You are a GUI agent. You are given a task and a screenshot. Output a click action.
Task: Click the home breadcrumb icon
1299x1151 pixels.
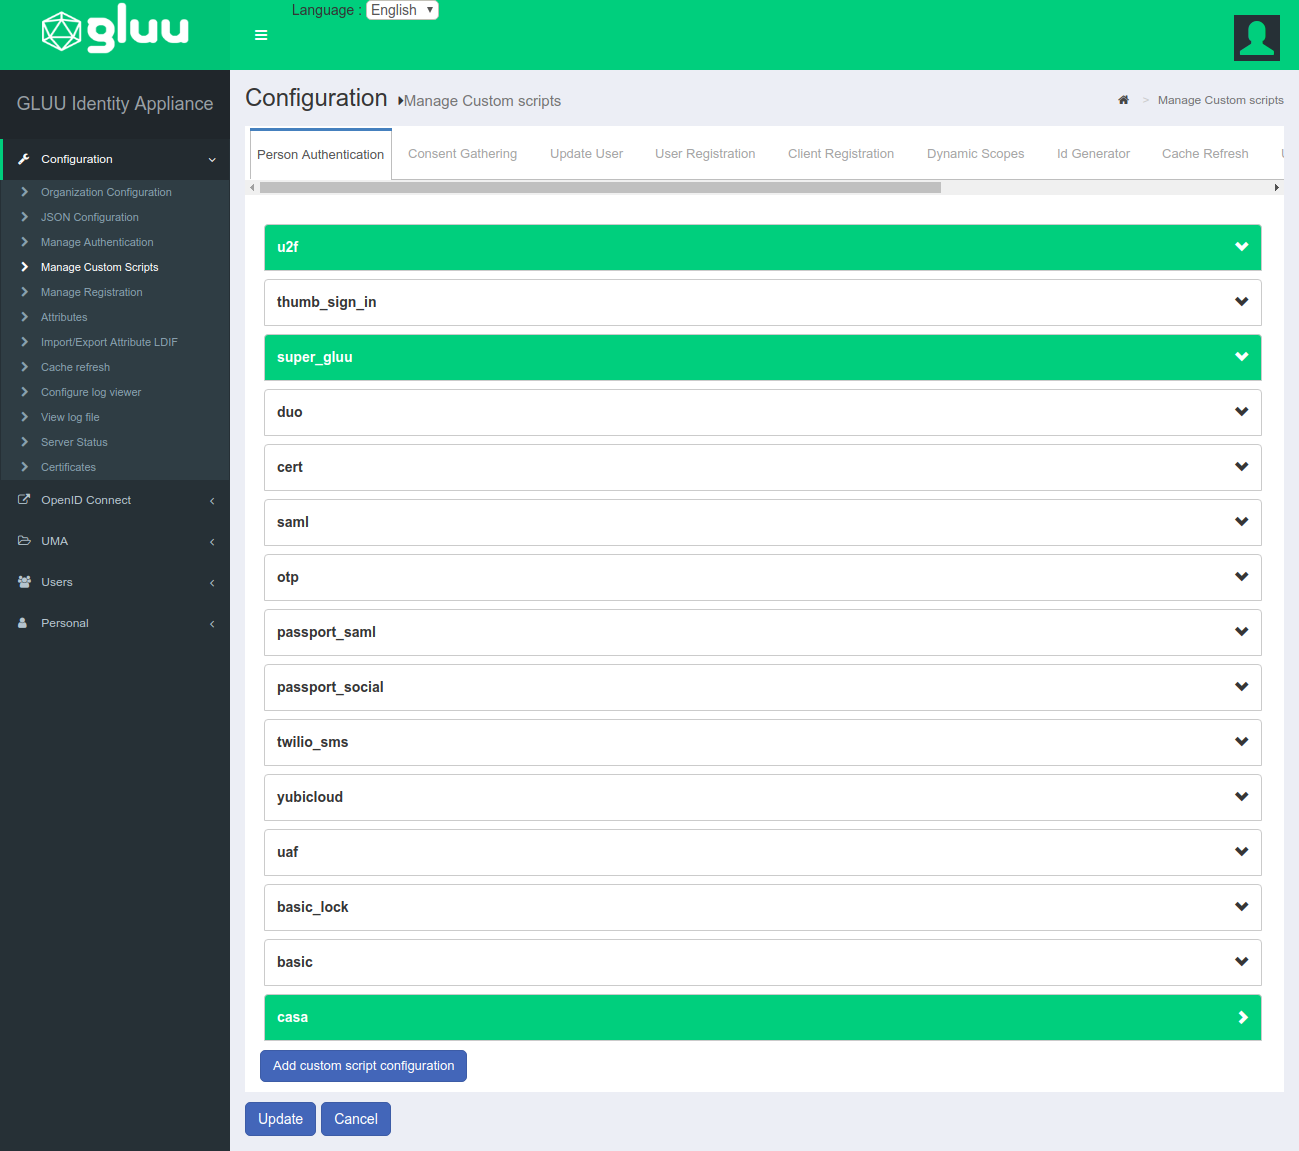click(x=1123, y=99)
